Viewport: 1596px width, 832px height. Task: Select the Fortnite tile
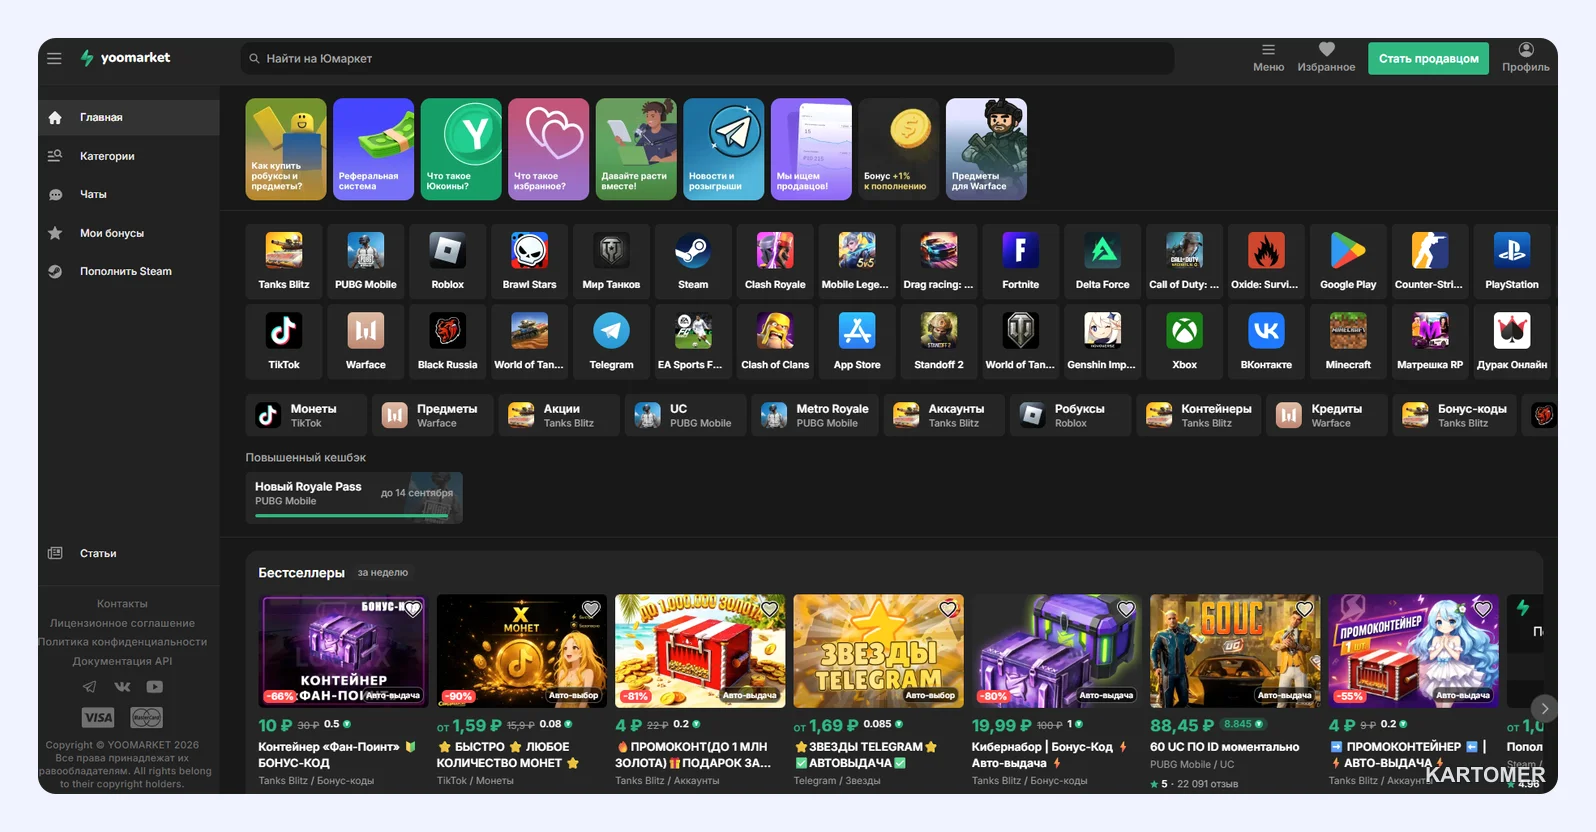pos(1021,261)
